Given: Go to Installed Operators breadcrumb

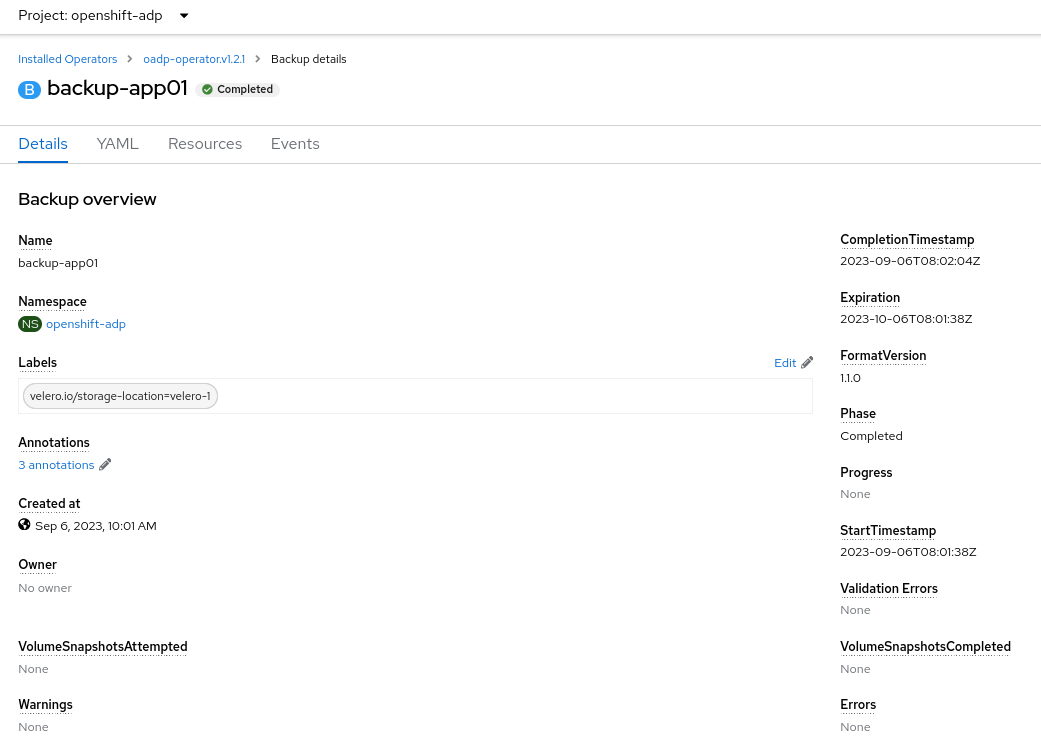Looking at the screenshot, I should [67, 59].
